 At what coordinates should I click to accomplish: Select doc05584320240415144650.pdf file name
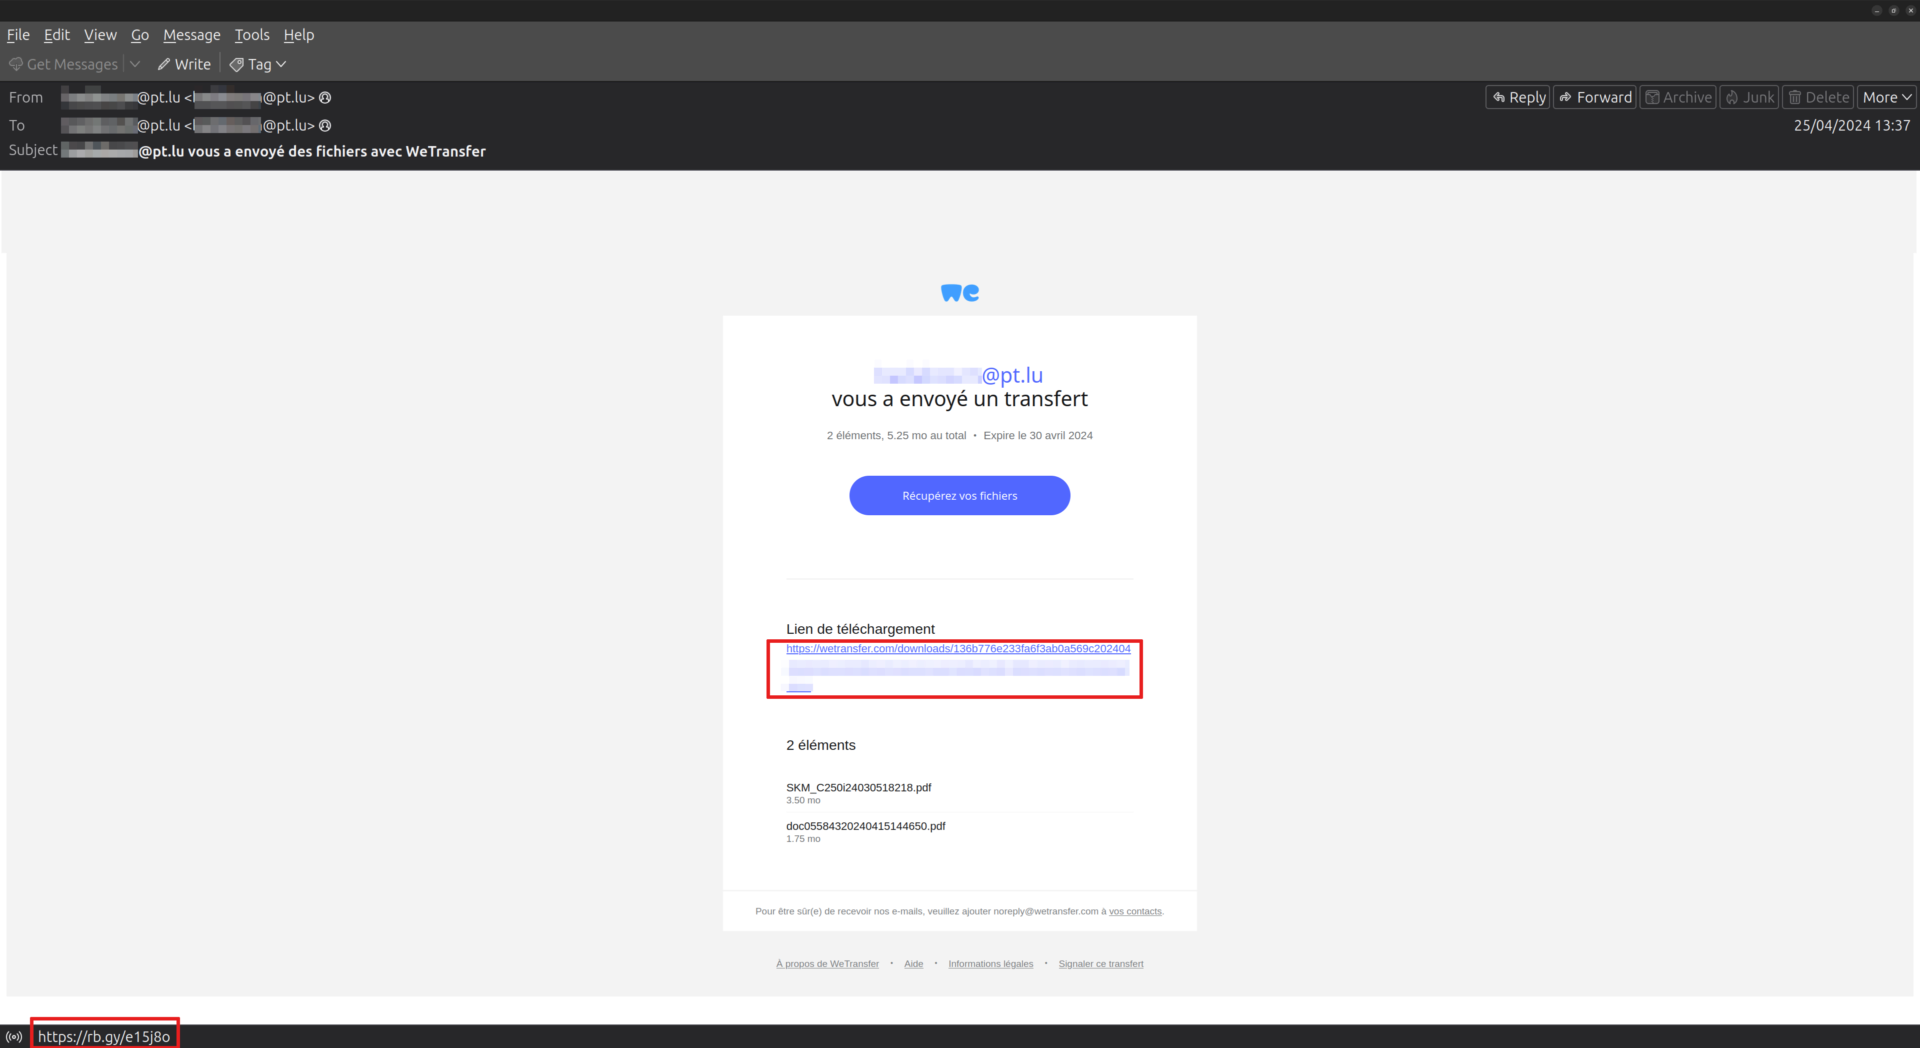865,826
